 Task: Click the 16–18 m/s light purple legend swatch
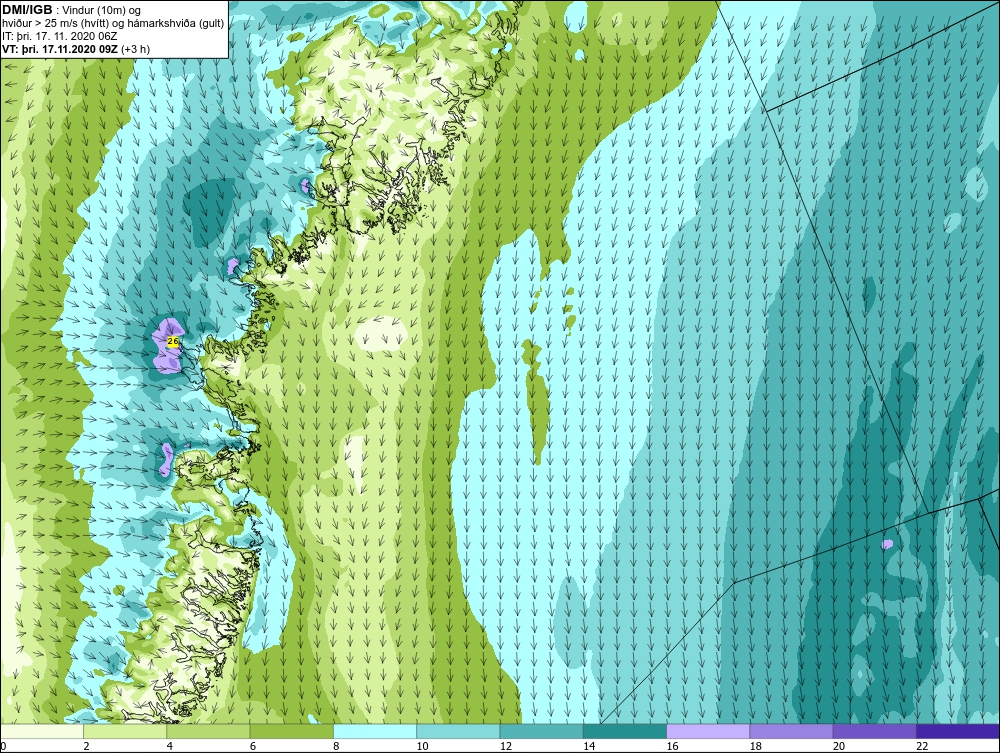(708, 731)
